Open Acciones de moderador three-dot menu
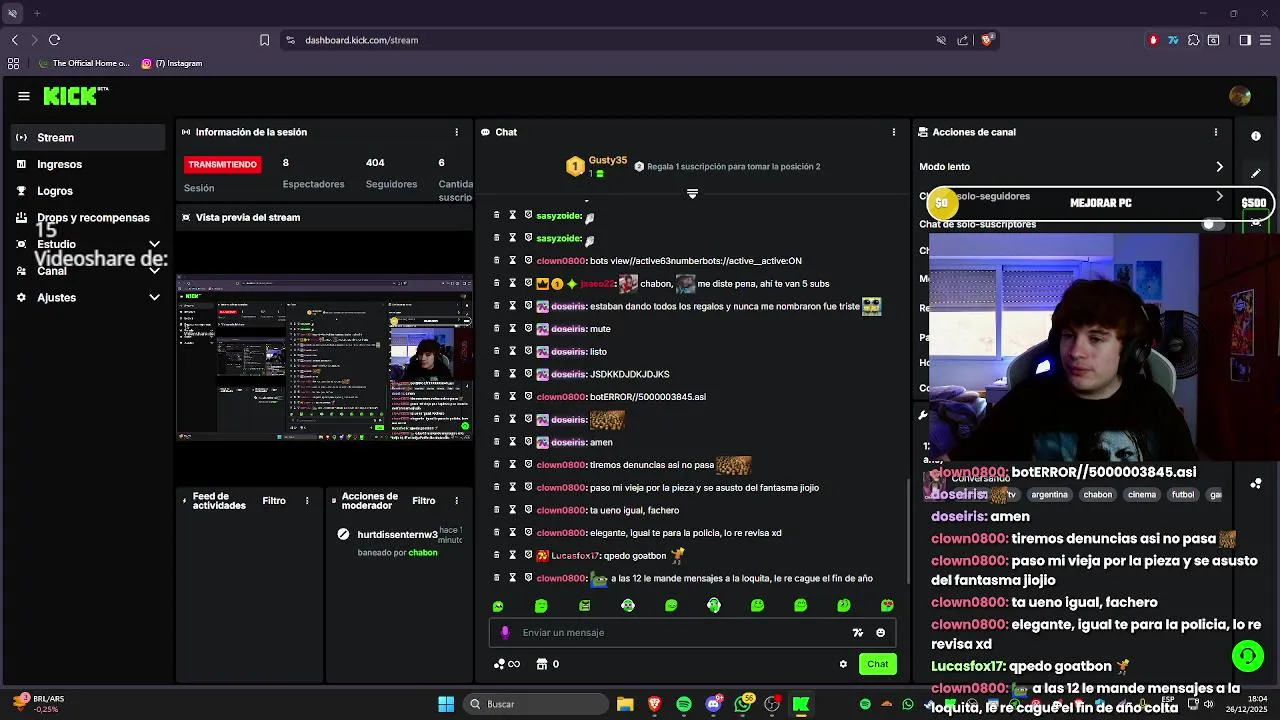Screen dimensions: 1280x720 coord(457,501)
